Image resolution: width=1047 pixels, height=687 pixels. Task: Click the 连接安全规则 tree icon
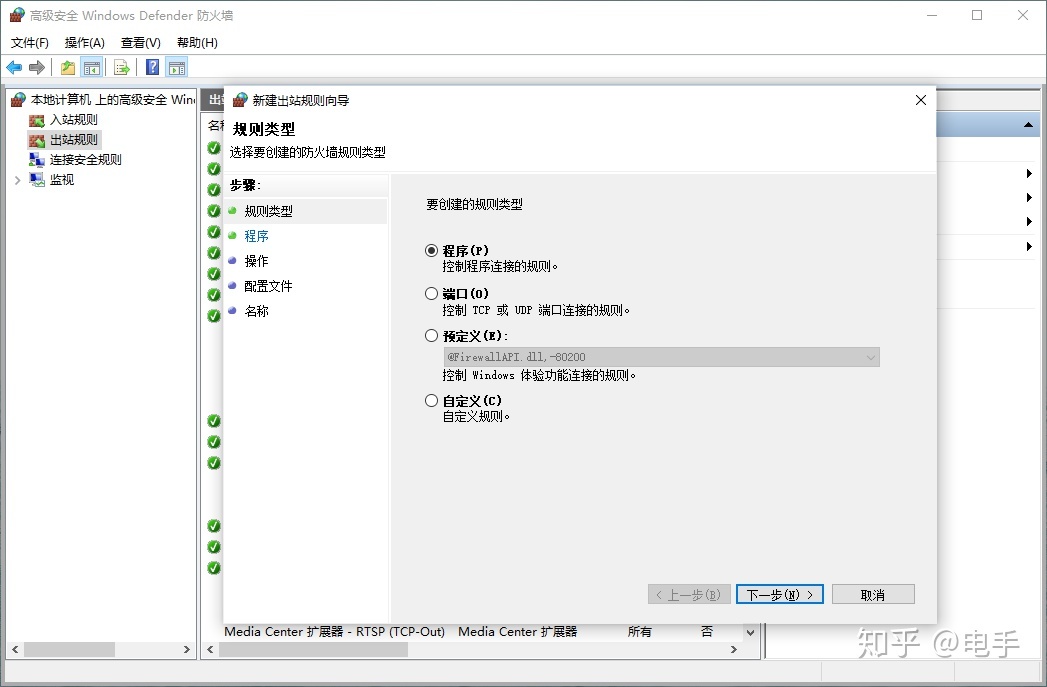click(x=37, y=160)
